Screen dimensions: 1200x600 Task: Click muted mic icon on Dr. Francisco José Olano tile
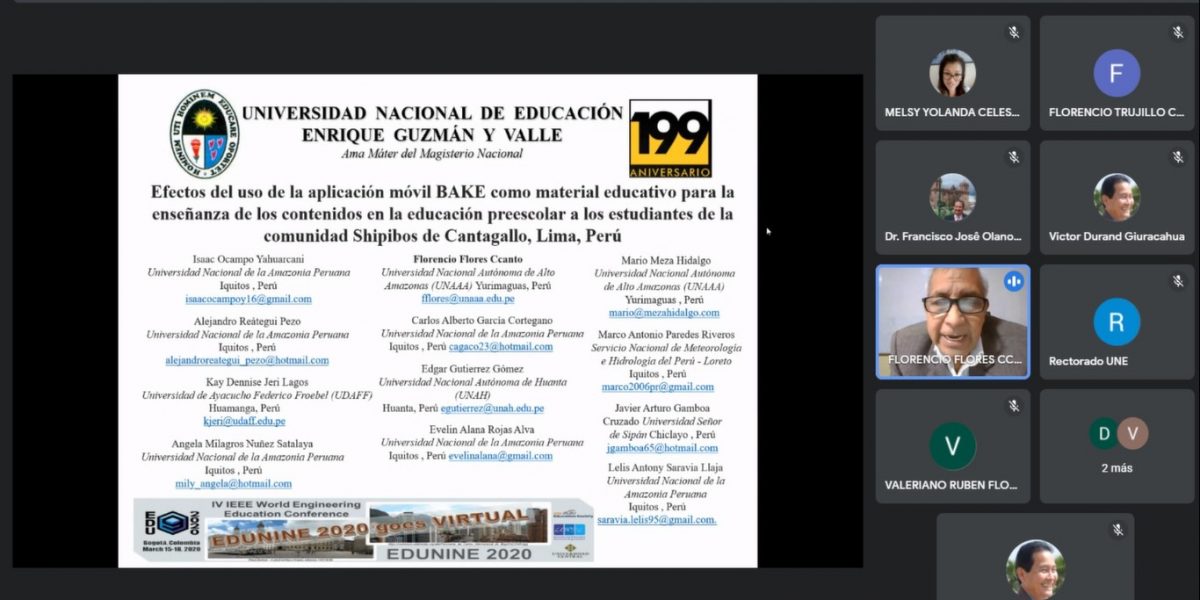coord(1013,157)
